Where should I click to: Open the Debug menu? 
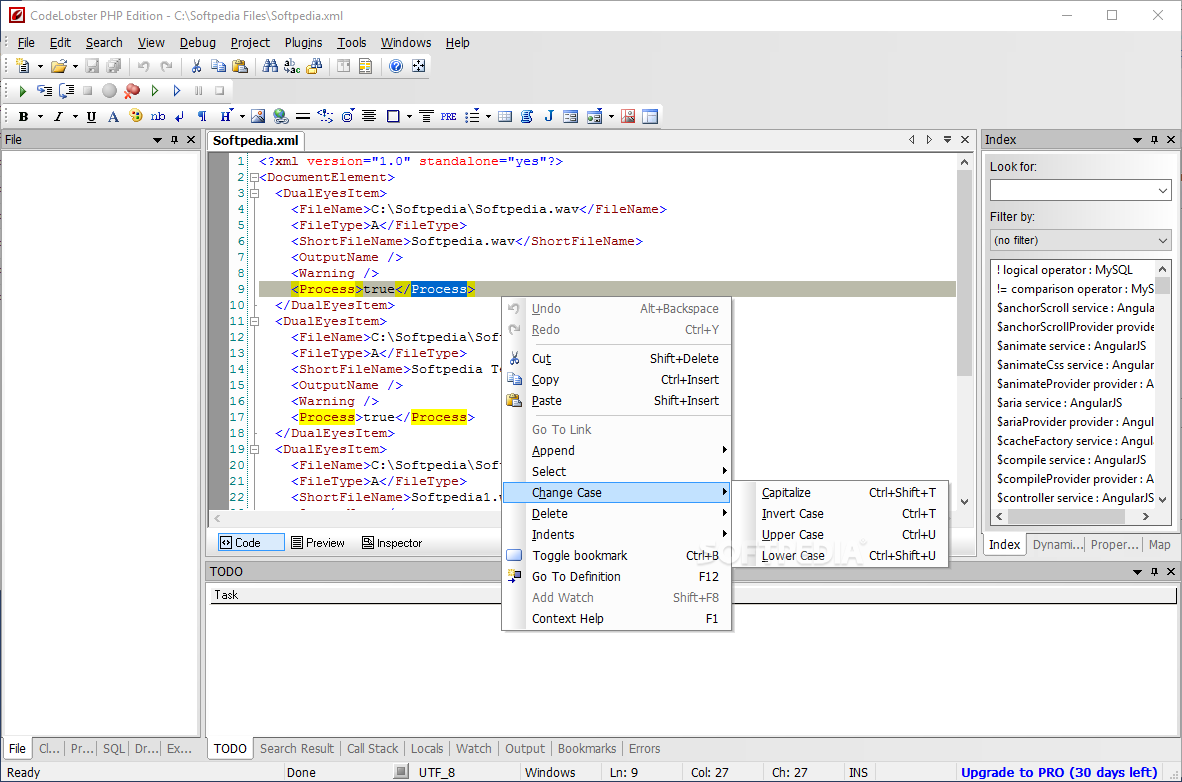pos(198,43)
